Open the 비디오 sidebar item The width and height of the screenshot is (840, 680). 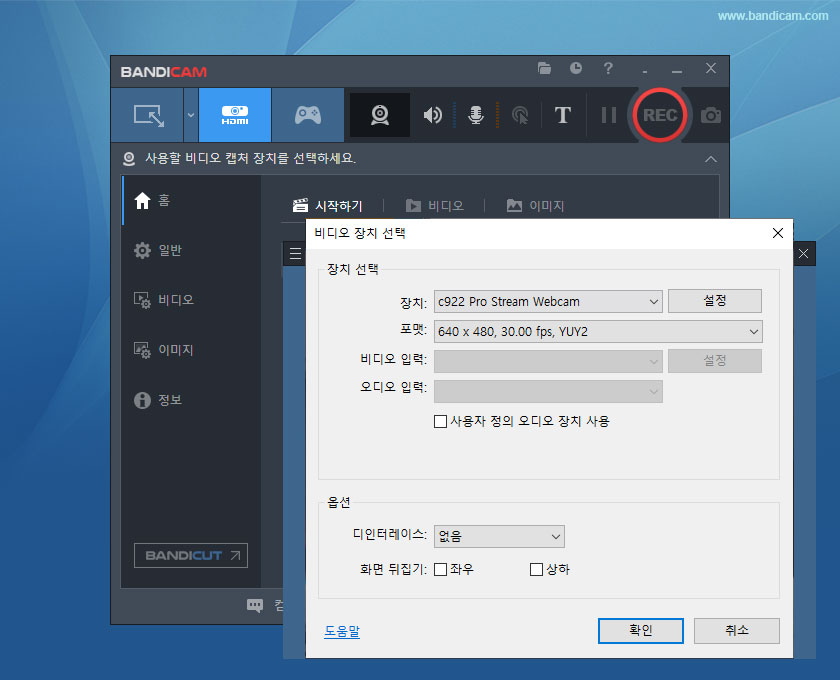click(x=191, y=300)
